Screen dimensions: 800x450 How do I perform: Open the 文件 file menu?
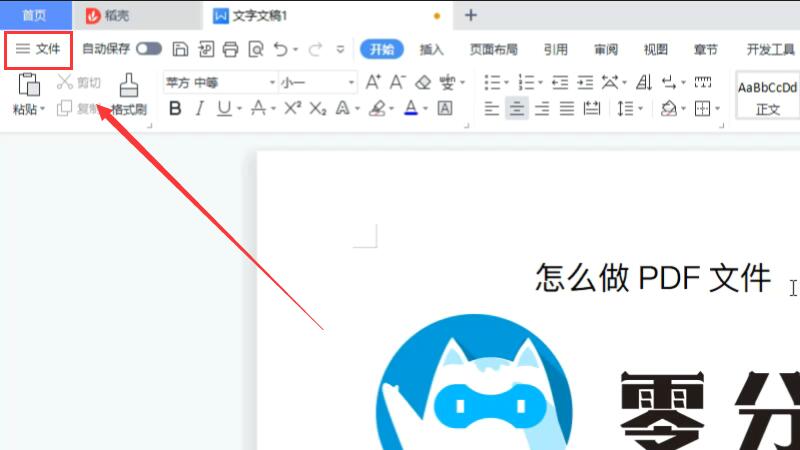click(x=38, y=49)
